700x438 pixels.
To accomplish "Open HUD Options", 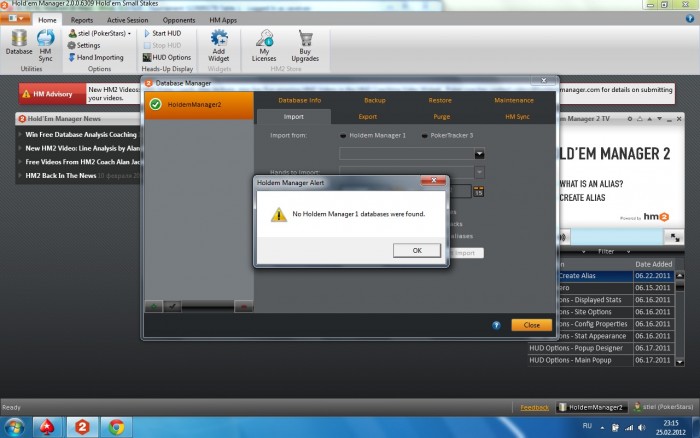I will click(x=167, y=57).
